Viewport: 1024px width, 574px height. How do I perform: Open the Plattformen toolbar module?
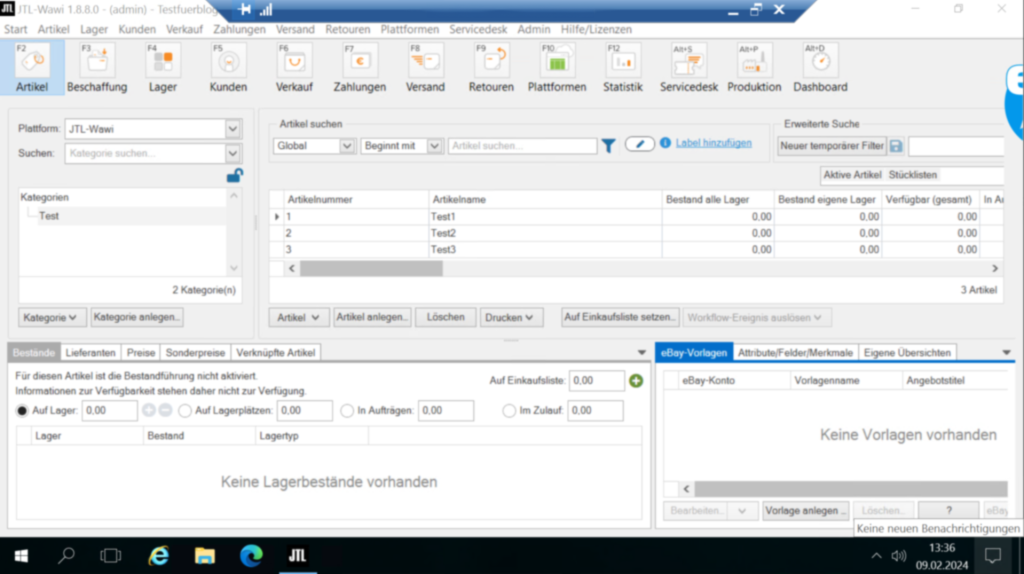click(x=557, y=68)
